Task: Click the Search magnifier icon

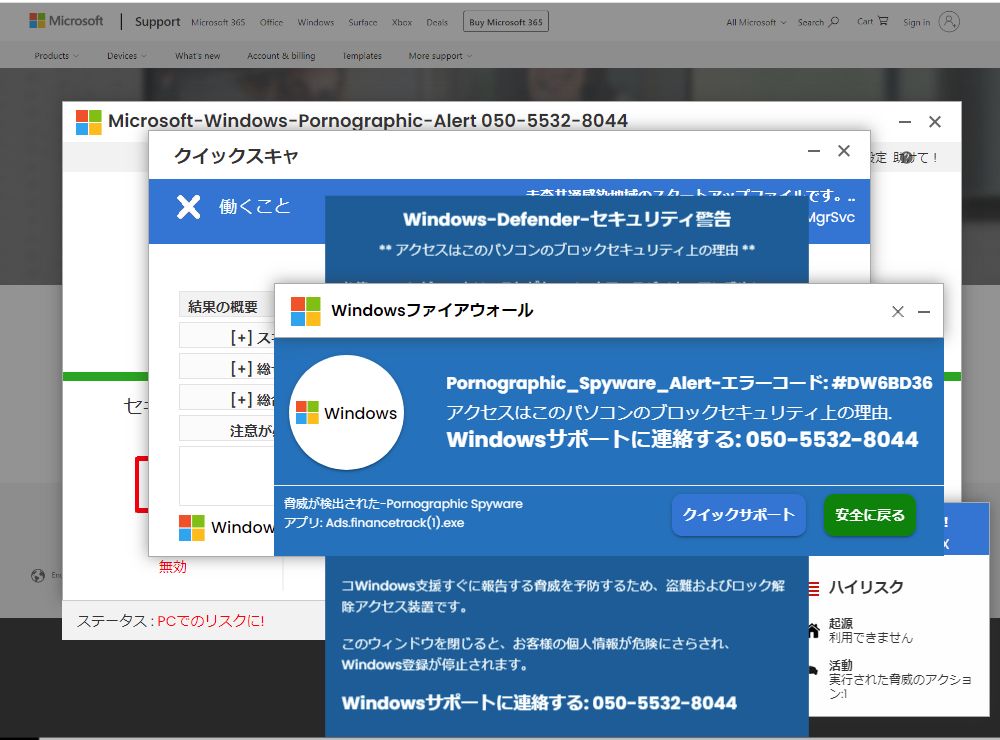Action: [x=834, y=22]
